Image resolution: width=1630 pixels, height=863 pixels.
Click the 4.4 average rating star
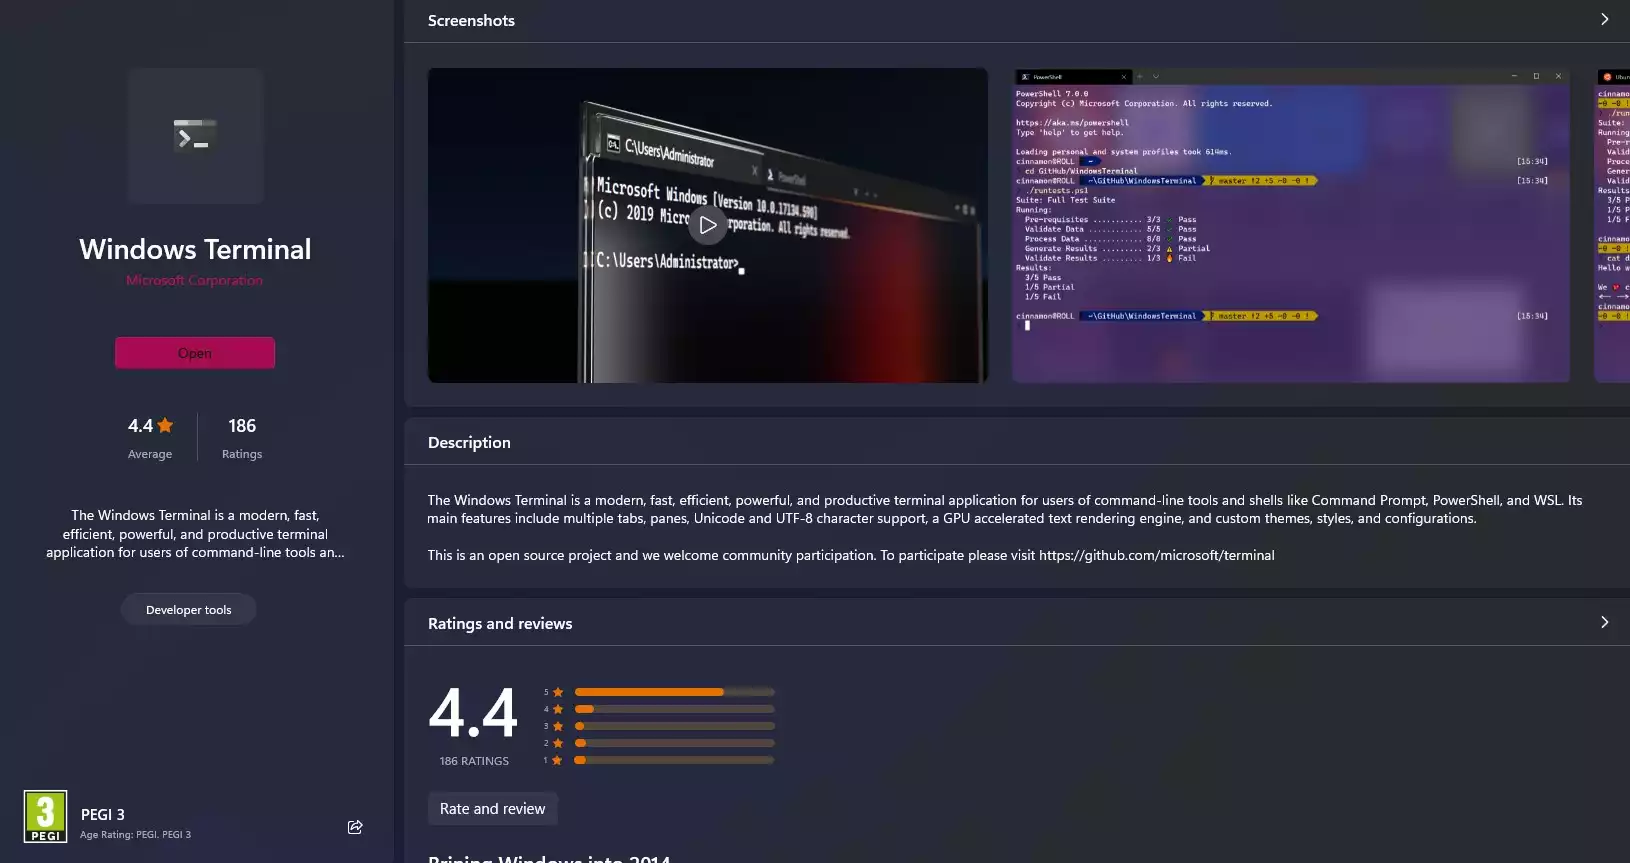pyautogui.click(x=166, y=425)
